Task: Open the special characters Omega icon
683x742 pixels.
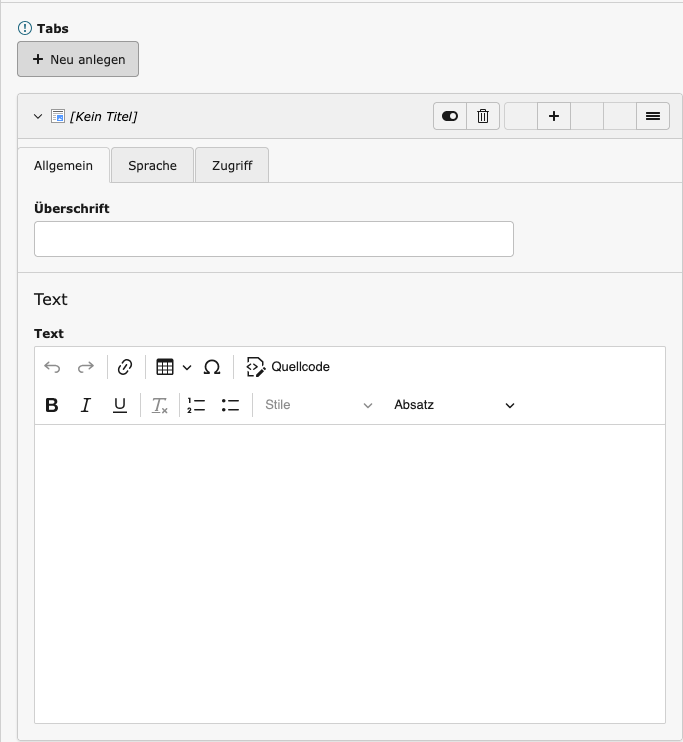Action: click(212, 367)
